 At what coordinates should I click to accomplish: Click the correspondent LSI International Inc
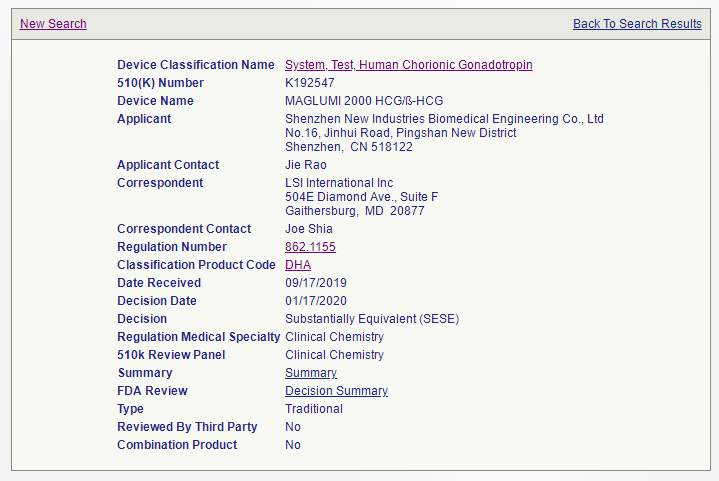339,183
